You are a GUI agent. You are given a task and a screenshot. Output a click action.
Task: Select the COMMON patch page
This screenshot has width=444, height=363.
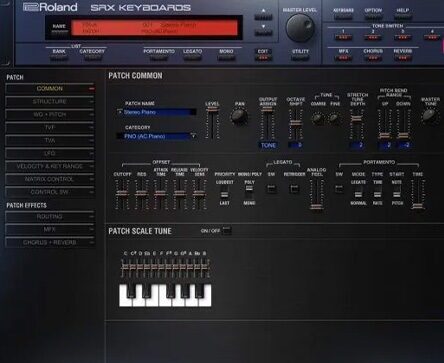[x=50, y=89]
